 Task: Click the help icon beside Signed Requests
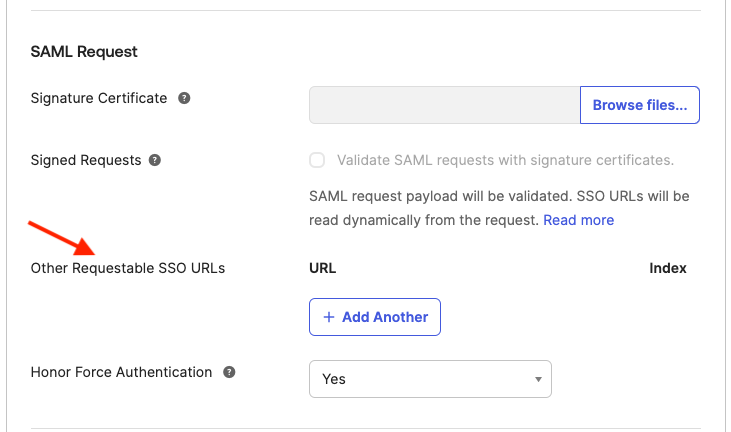pos(155,160)
